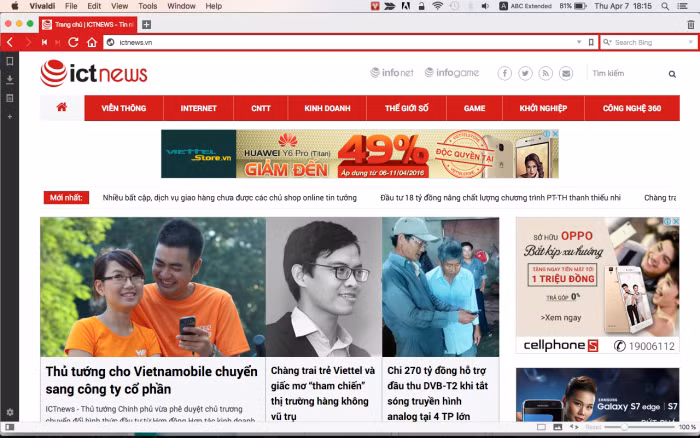Open the macOS Notification Center icon
The height and width of the screenshot is (438, 700).
[683, 6]
